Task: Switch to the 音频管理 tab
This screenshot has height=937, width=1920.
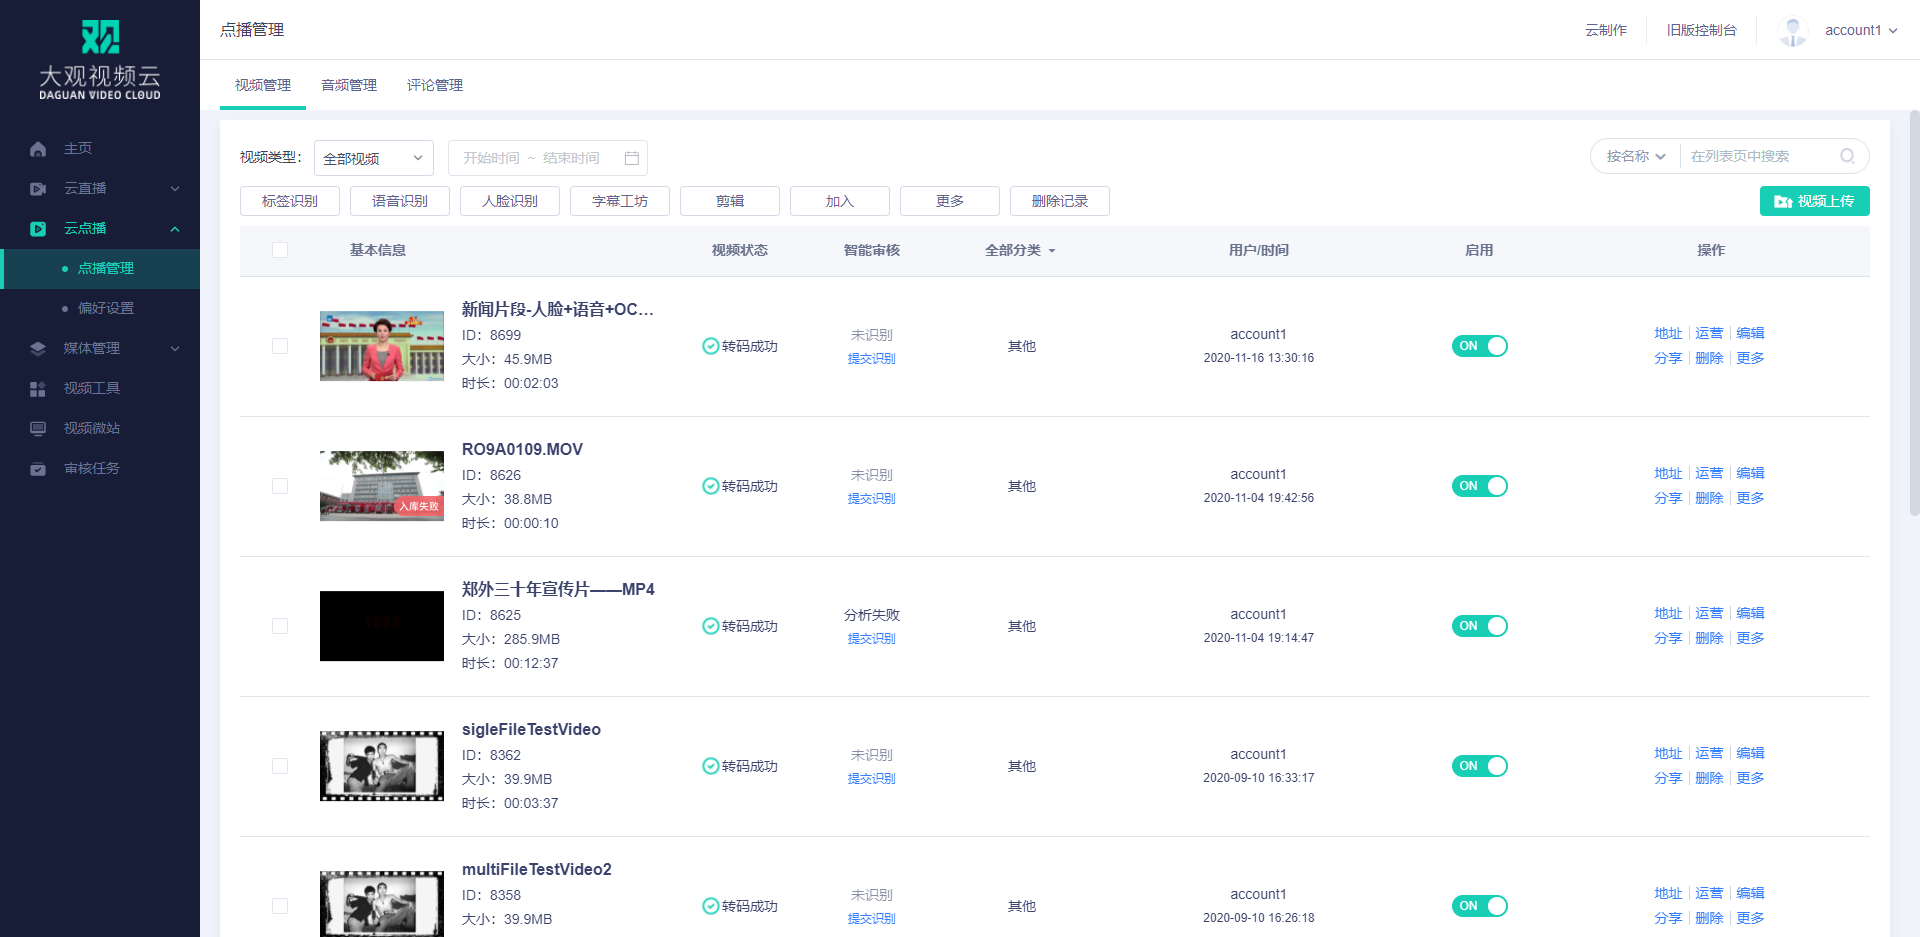Action: coord(348,85)
